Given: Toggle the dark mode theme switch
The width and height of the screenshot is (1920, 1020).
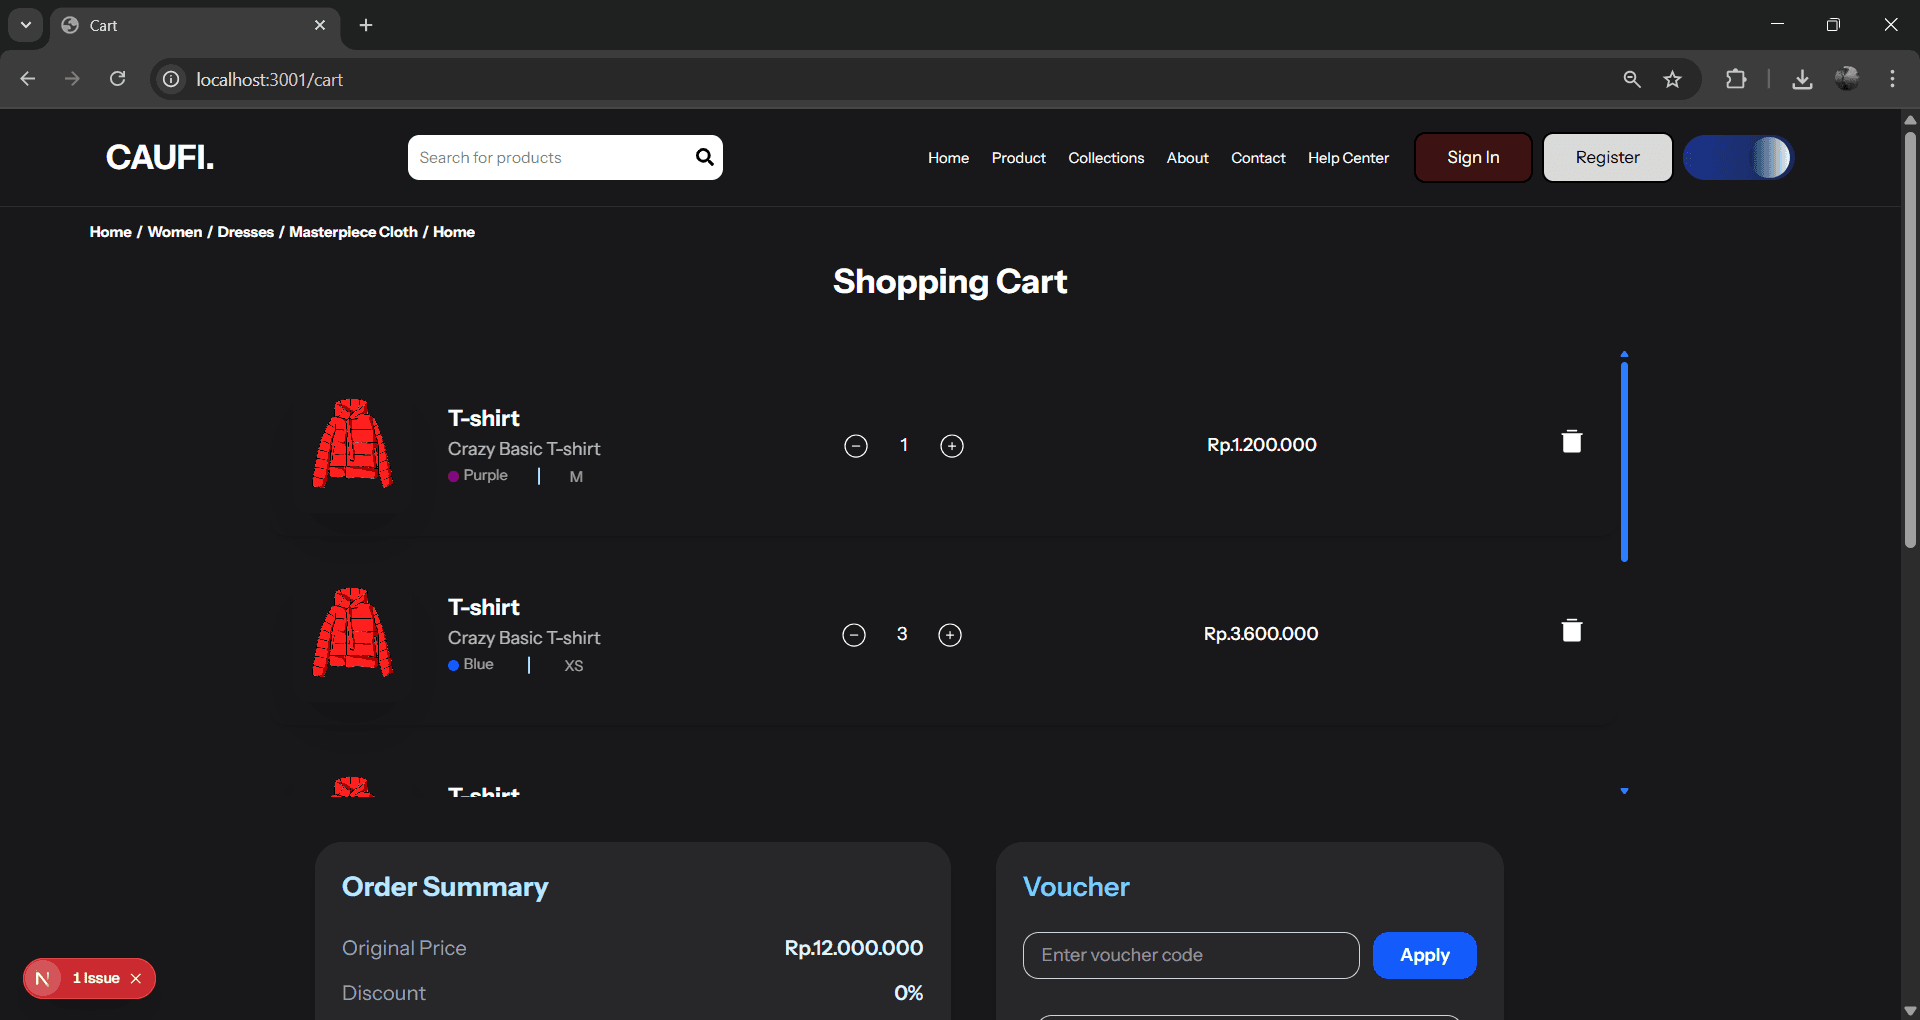Looking at the screenshot, I should pos(1738,158).
